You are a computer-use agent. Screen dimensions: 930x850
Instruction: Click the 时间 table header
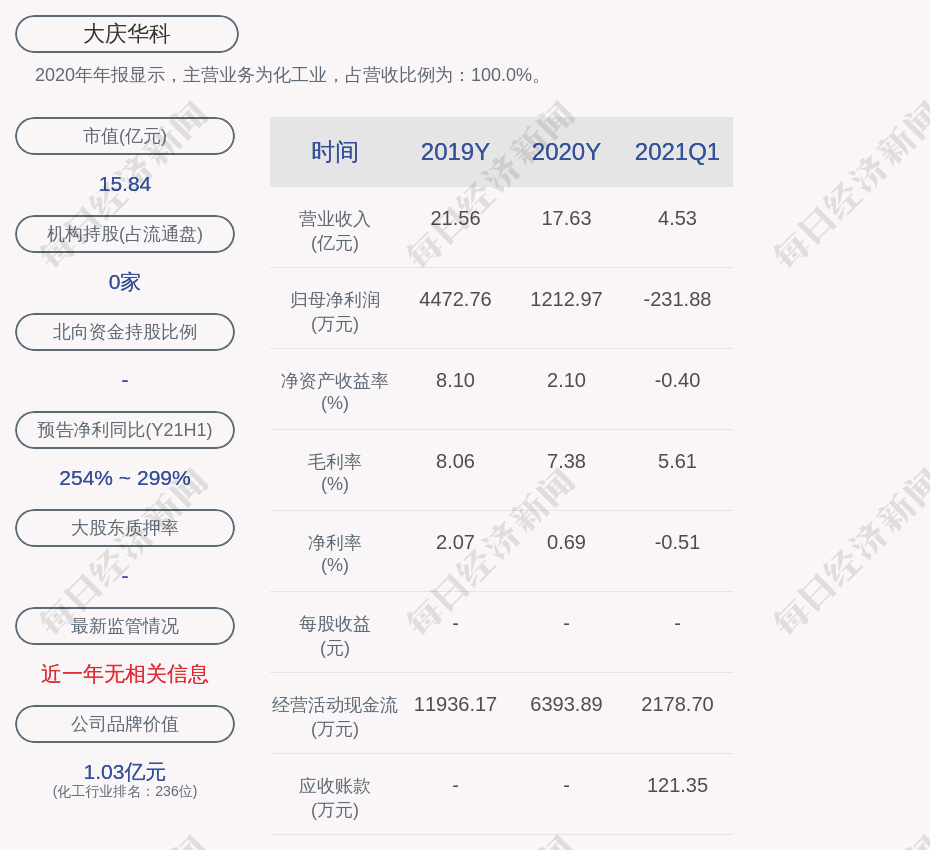[x=335, y=152]
